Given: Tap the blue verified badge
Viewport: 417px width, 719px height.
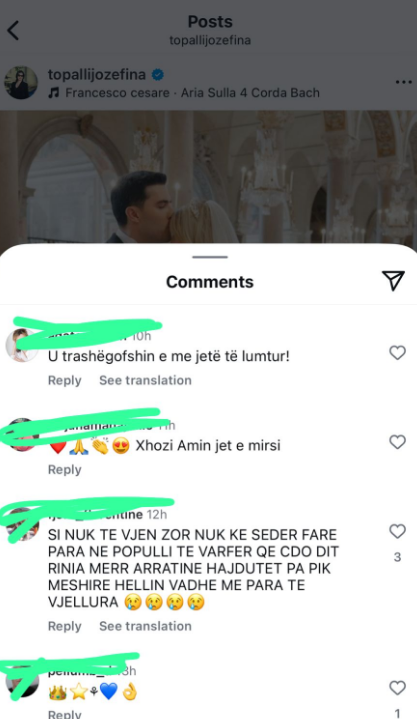Looking at the screenshot, I should [x=158, y=74].
